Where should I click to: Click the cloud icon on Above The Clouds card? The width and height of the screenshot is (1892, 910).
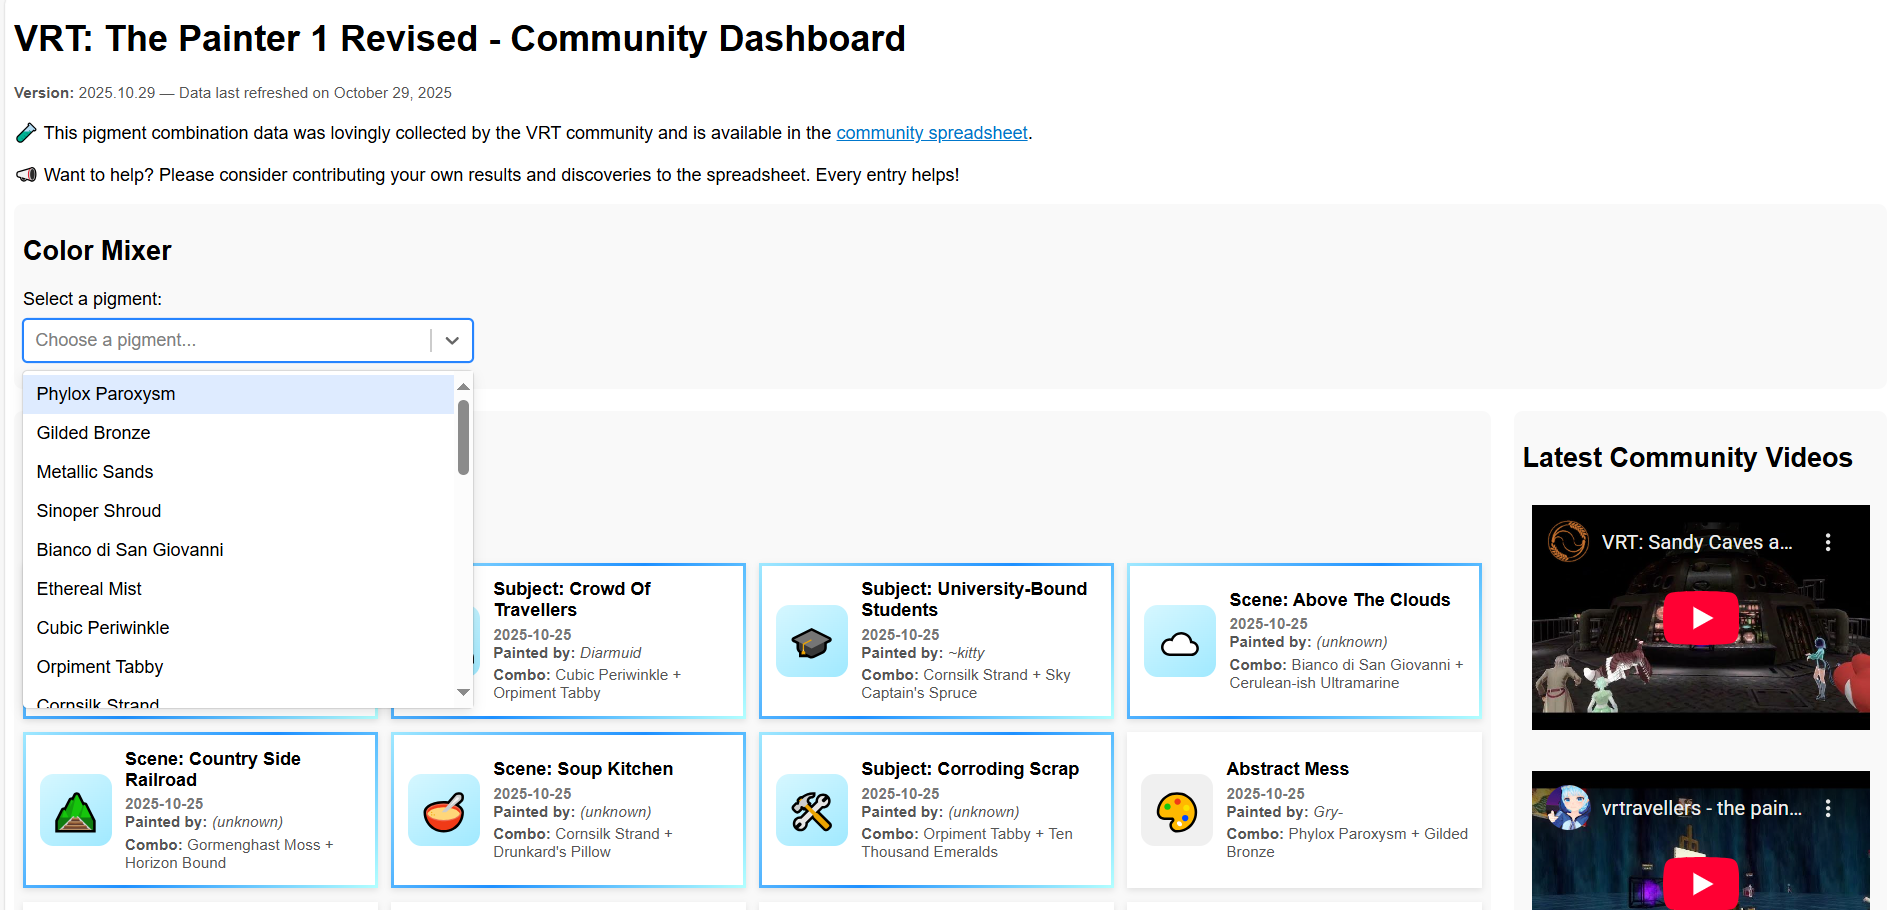click(1179, 642)
